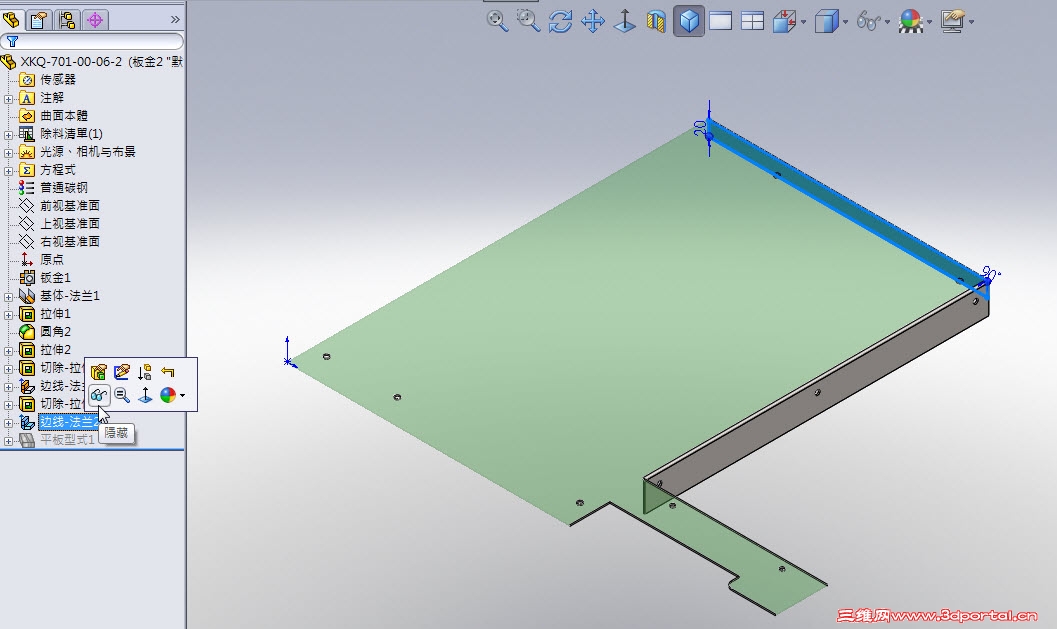Click the Display Style box icon
The width and height of the screenshot is (1057, 629).
coord(826,22)
